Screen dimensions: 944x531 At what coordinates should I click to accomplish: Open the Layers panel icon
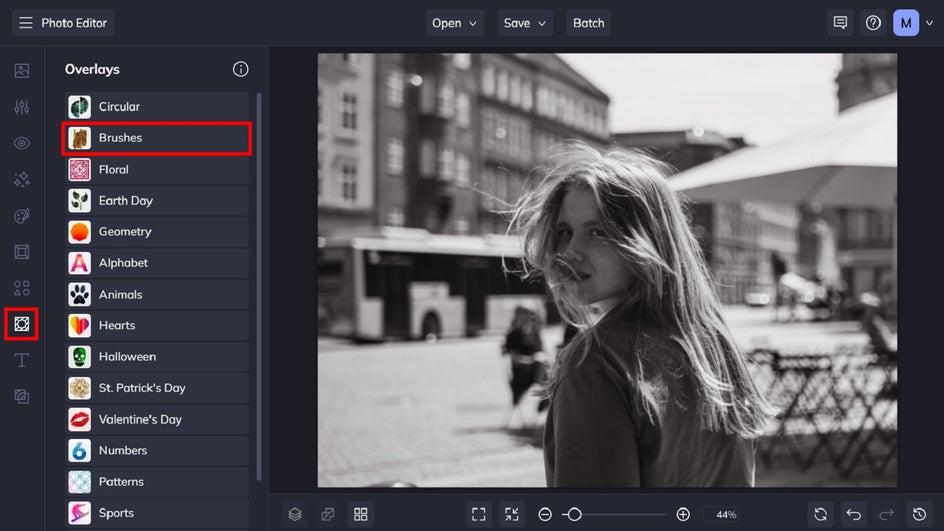coord(294,514)
